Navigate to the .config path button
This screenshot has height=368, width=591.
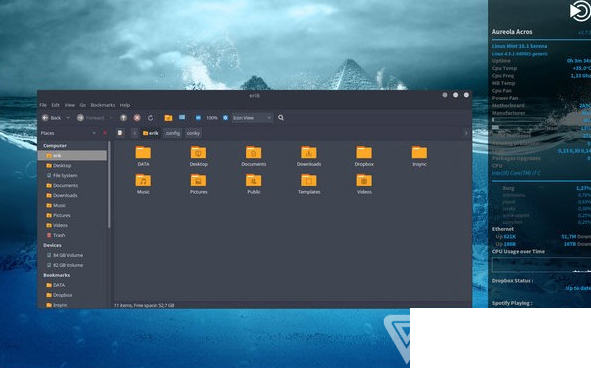[x=172, y=133]
